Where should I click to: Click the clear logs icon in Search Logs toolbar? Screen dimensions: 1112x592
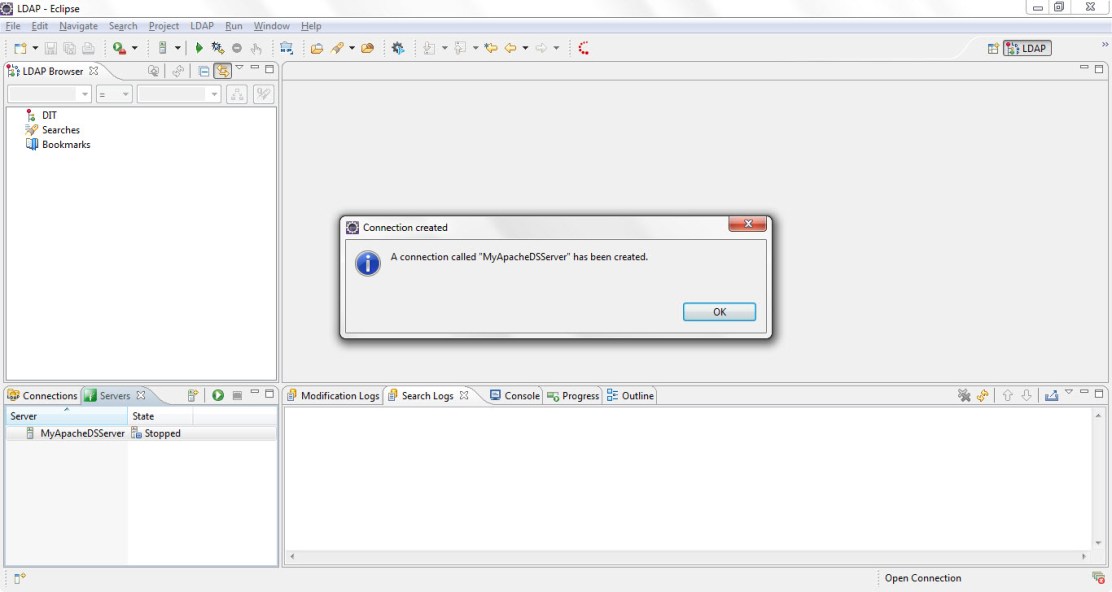[x=964, y=396]
